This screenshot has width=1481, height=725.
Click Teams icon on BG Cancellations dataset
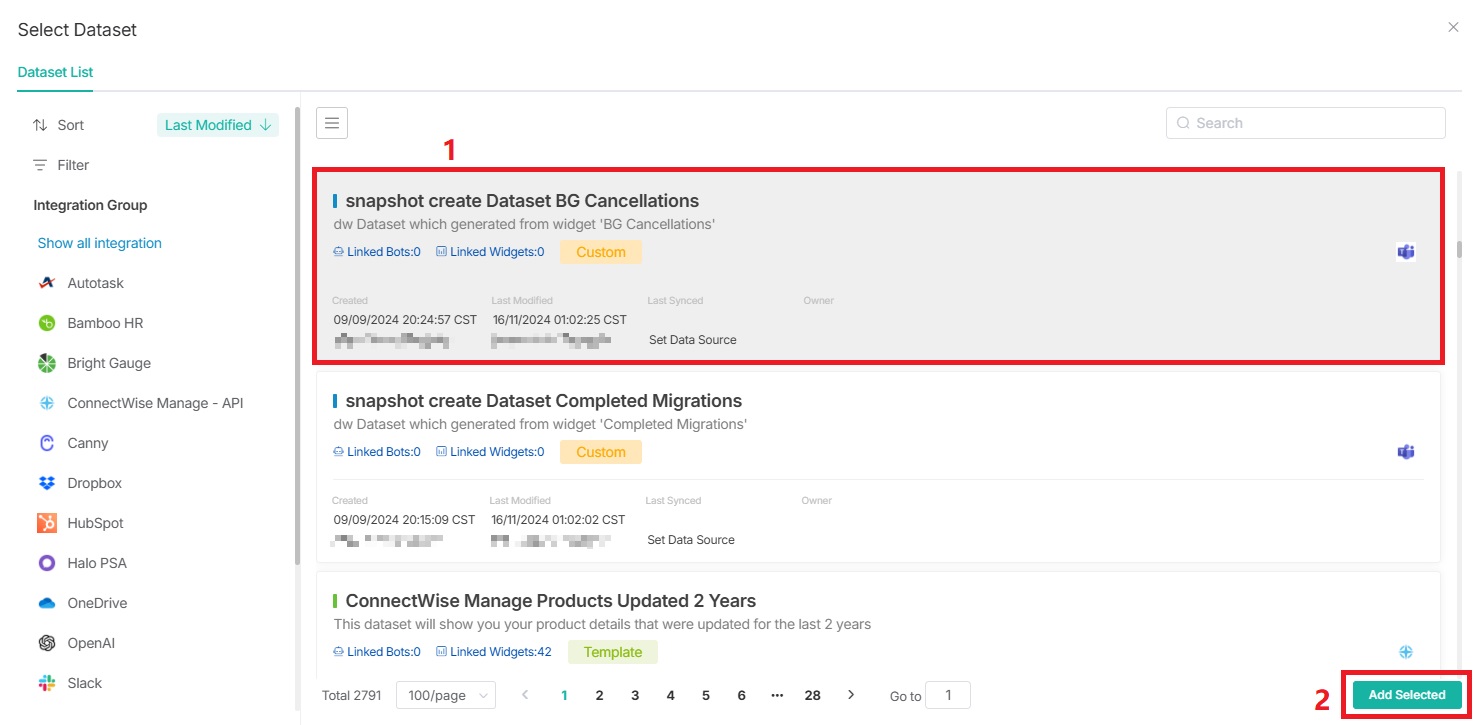1405,252
